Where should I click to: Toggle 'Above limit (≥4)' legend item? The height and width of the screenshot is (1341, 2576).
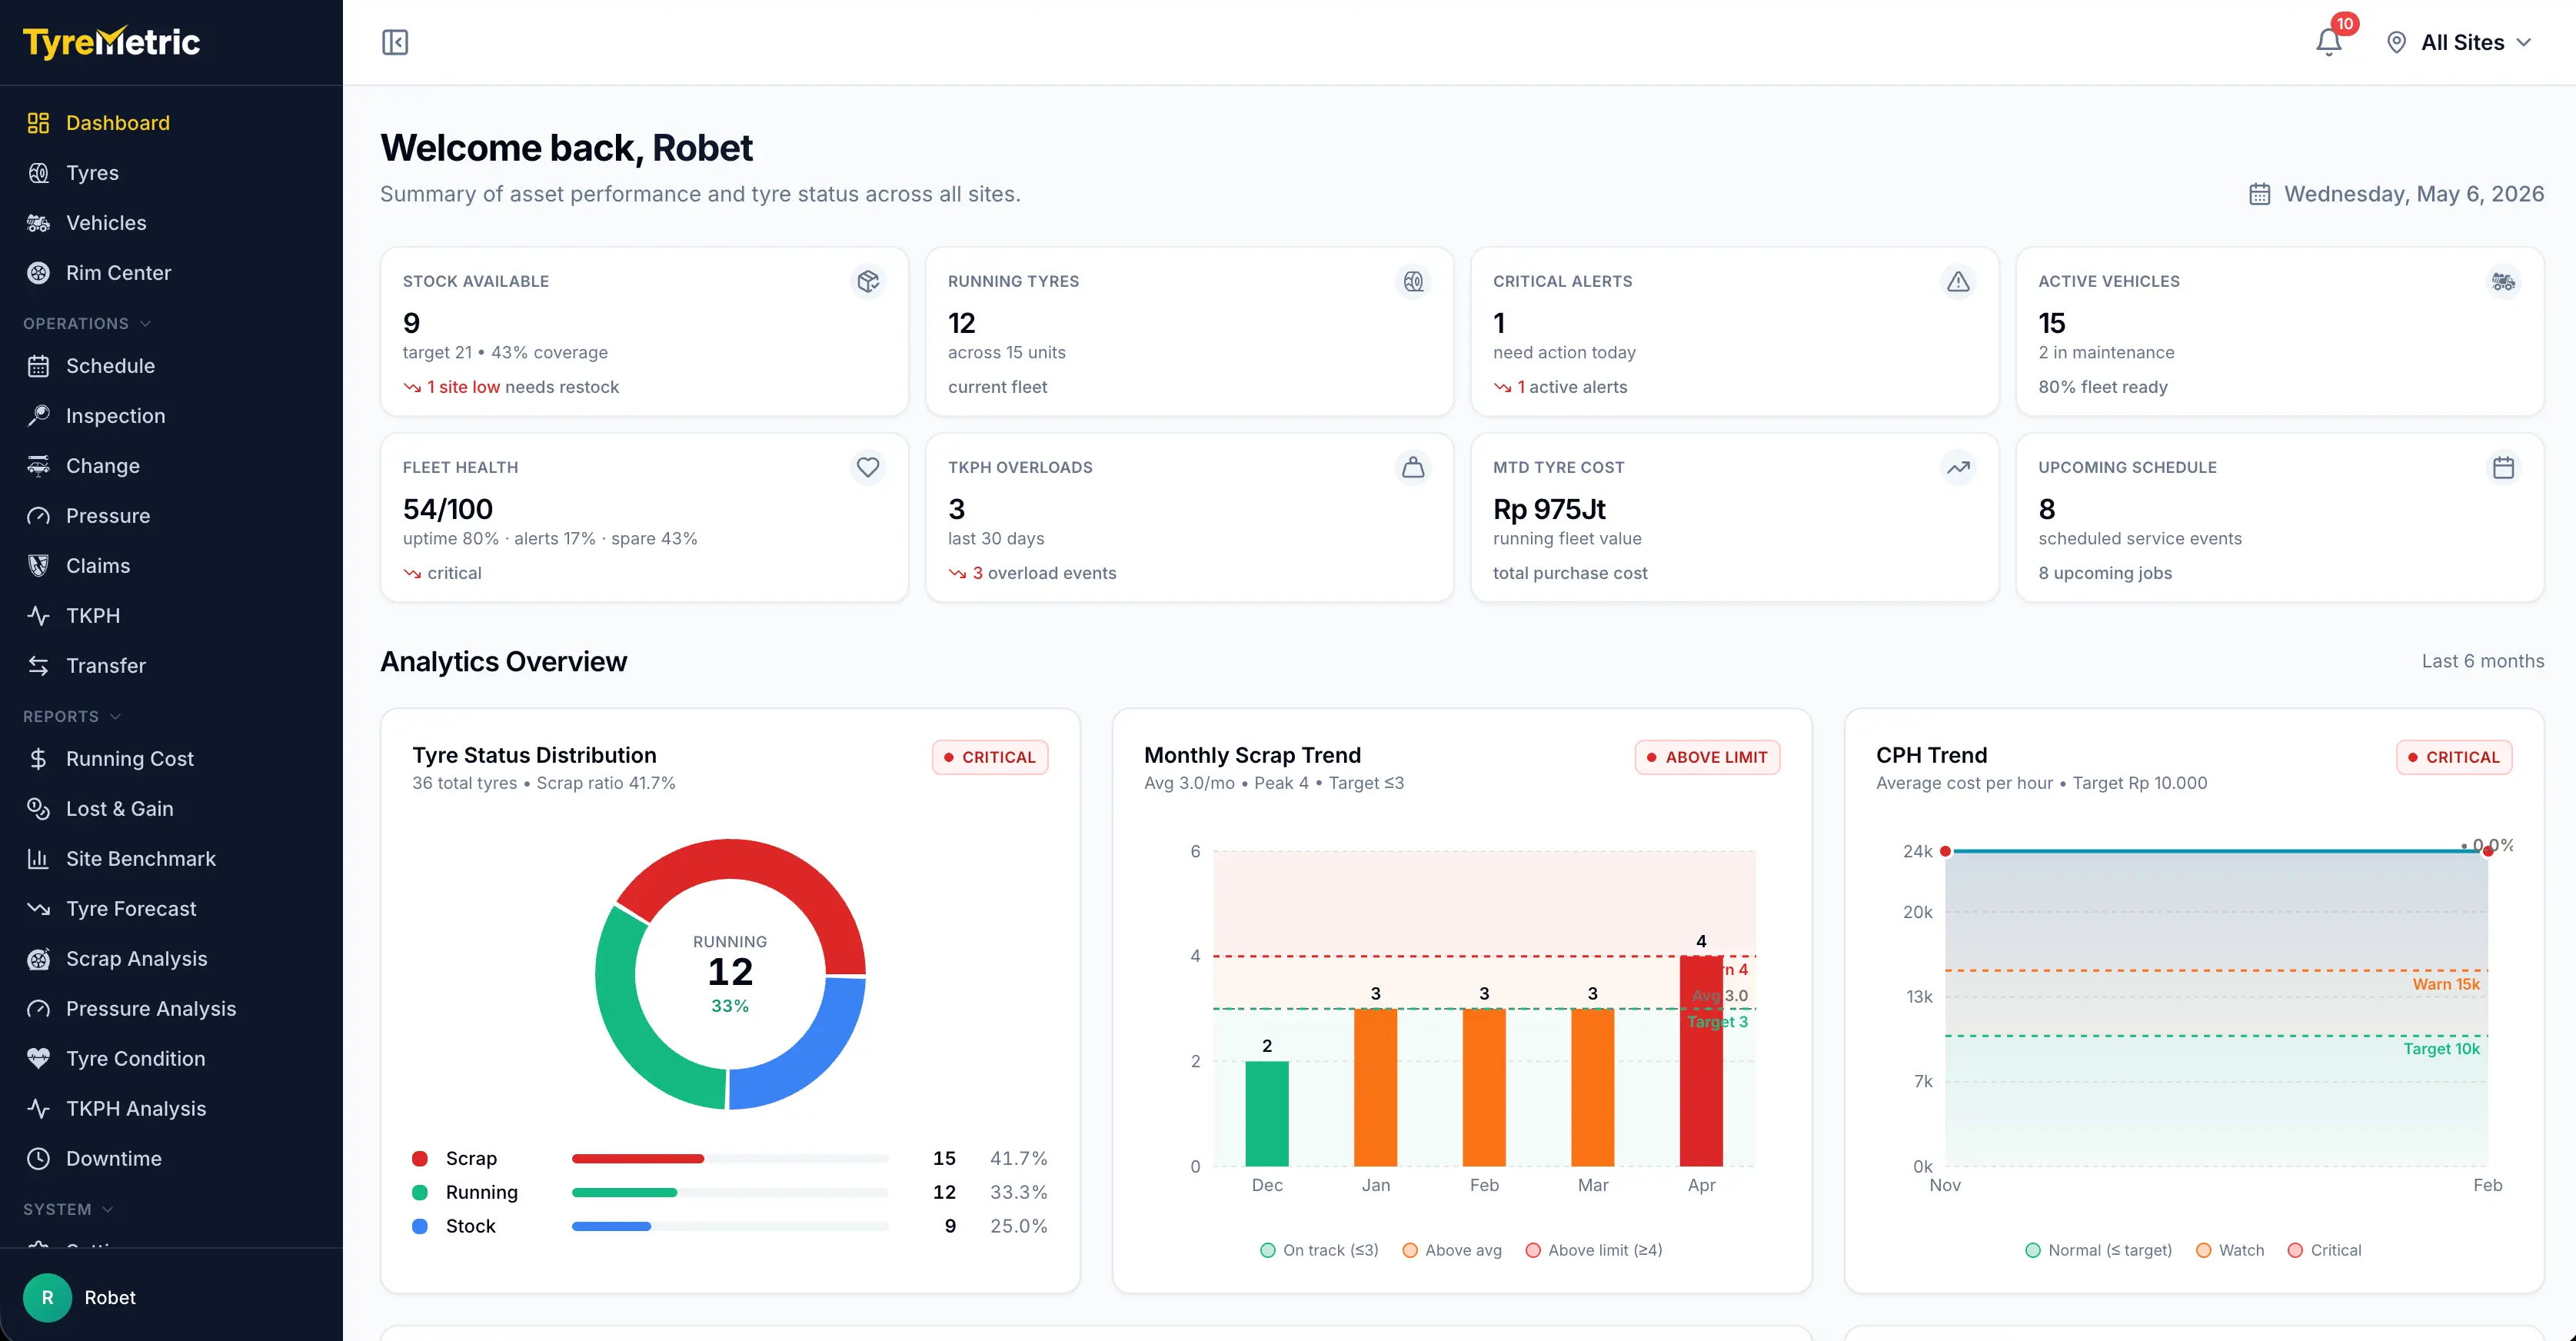point(1594,1250)
